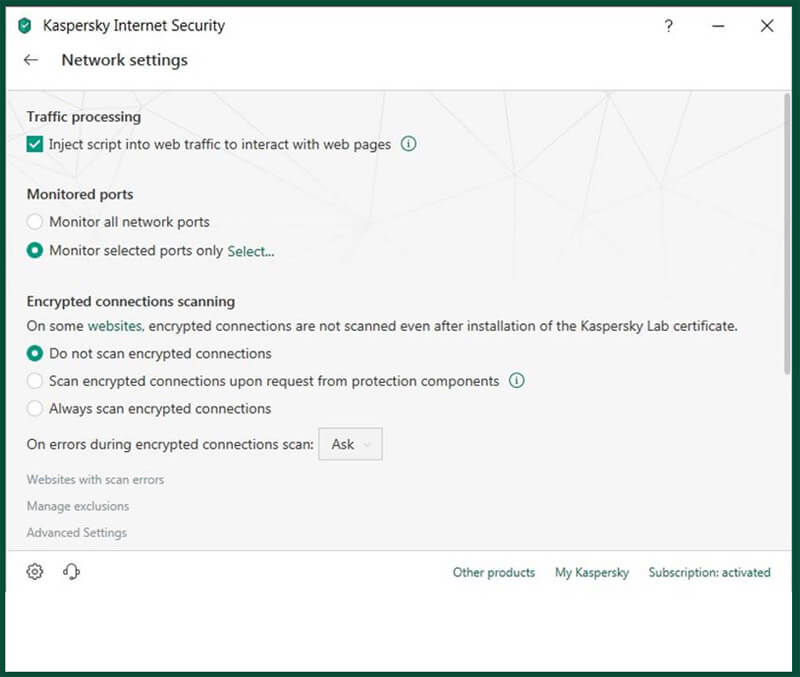Open Manage exclusions
The height and width of the screenshot is (677, 800).
(78, 506)
